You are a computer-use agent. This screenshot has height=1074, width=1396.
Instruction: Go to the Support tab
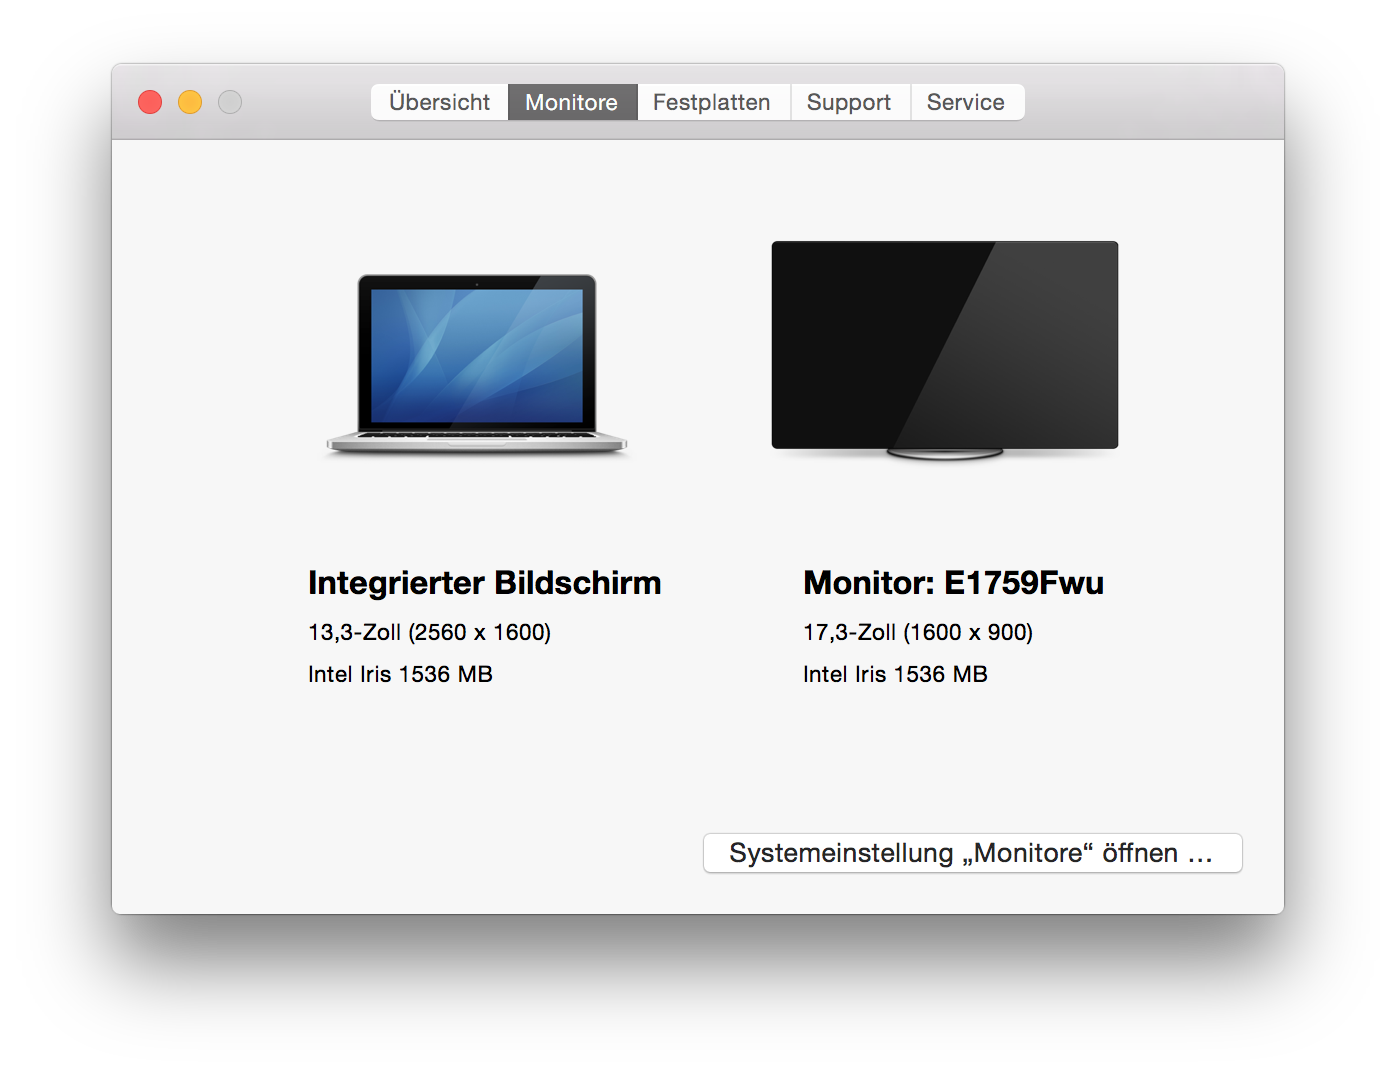pyautogui.click(x=850, y=102)
